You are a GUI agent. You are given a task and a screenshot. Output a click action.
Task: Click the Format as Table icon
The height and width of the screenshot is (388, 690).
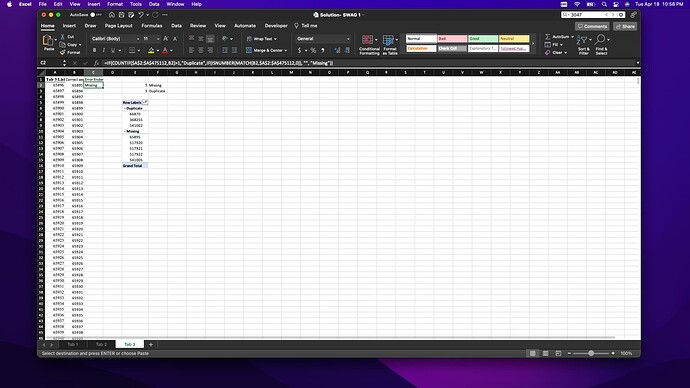388,40
